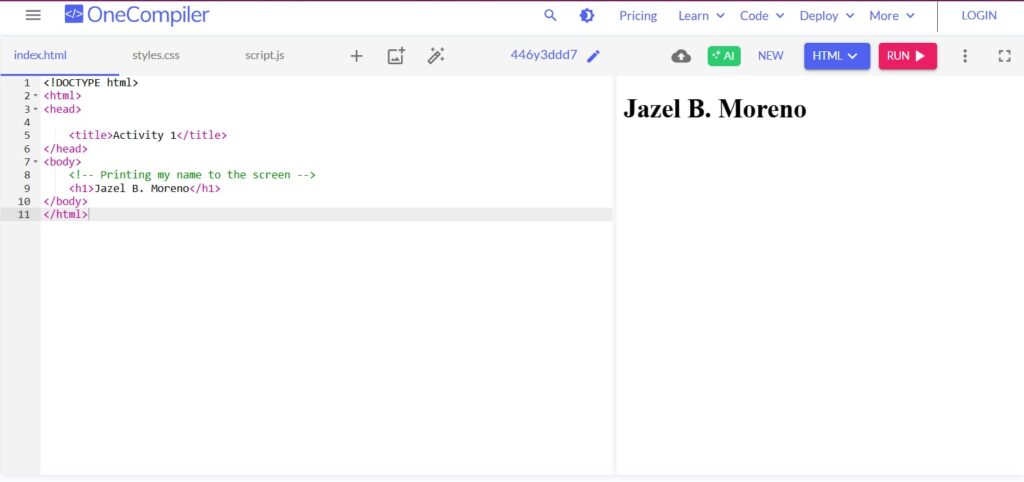Open the hamburger navigation menu

click(x=33, y=15)
